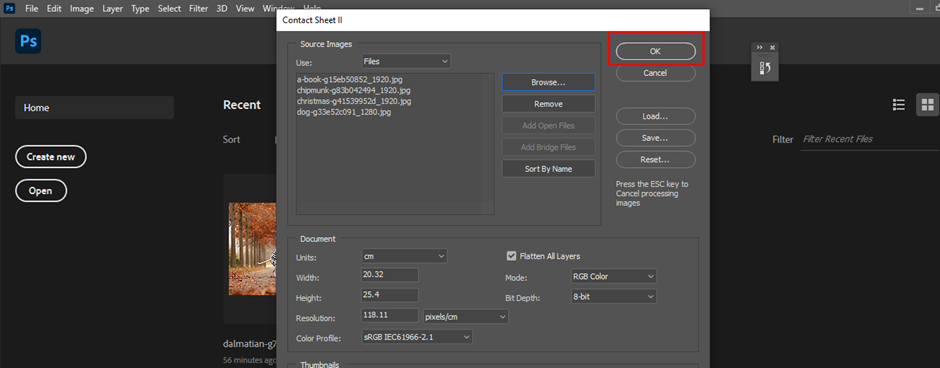Open the Type menu

click(x=140, y=8)
